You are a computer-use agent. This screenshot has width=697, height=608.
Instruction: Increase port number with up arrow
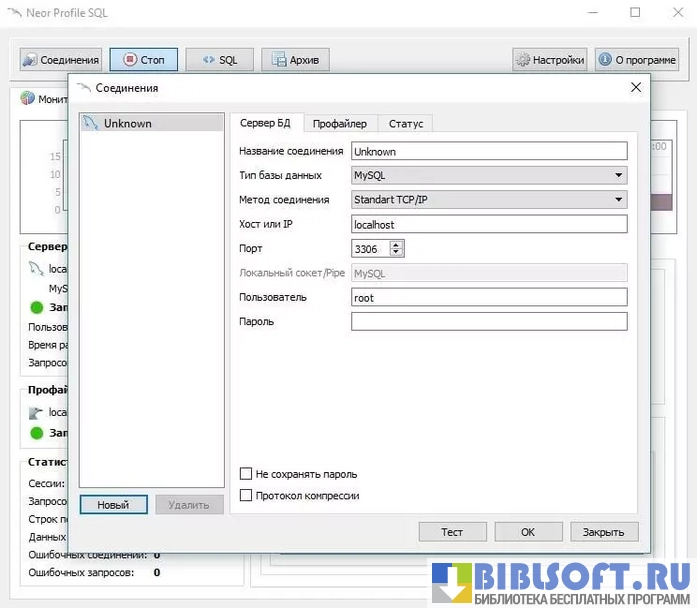click(396, 244)
